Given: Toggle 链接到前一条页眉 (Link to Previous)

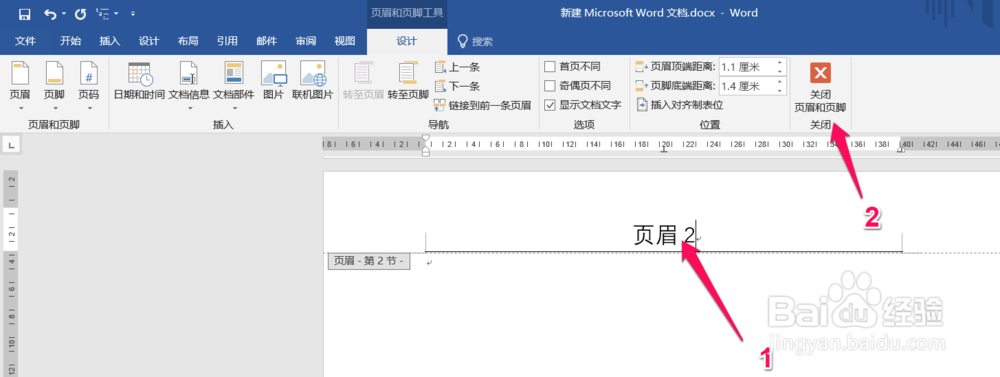Looking at the screenshot, I should pos(483,105).
